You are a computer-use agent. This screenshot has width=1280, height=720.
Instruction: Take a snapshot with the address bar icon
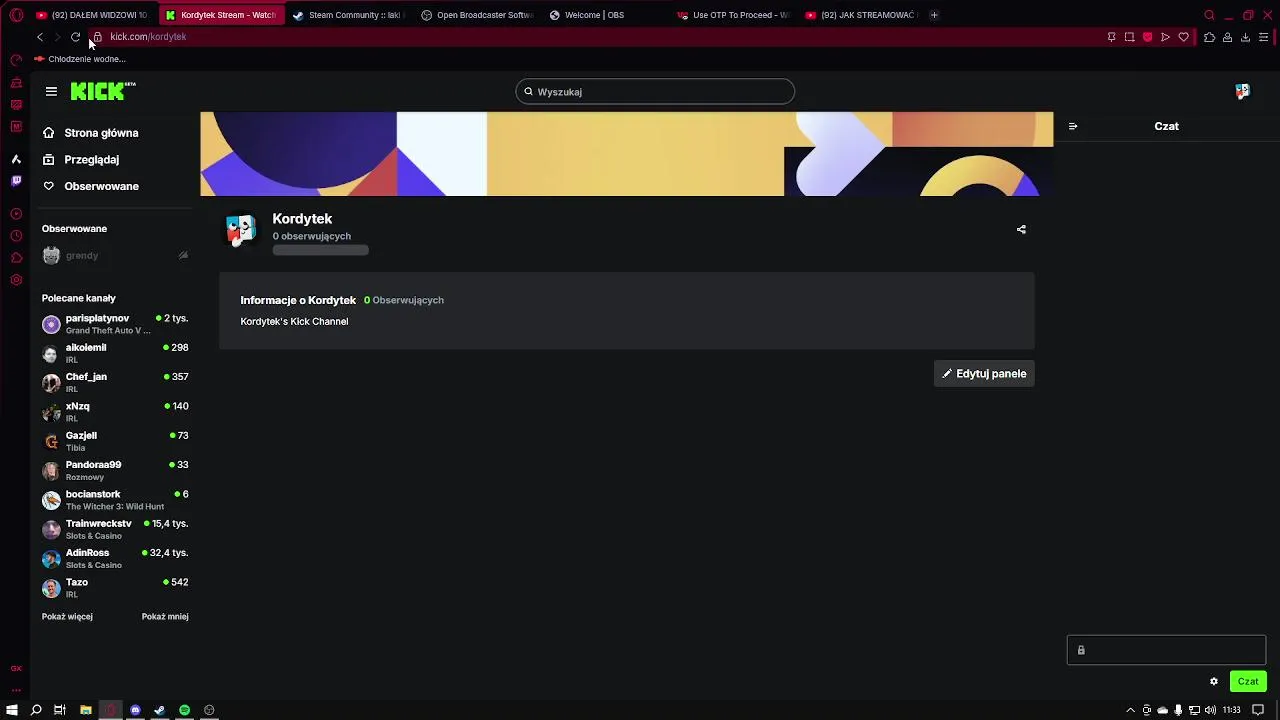(x=1129, y=37)
